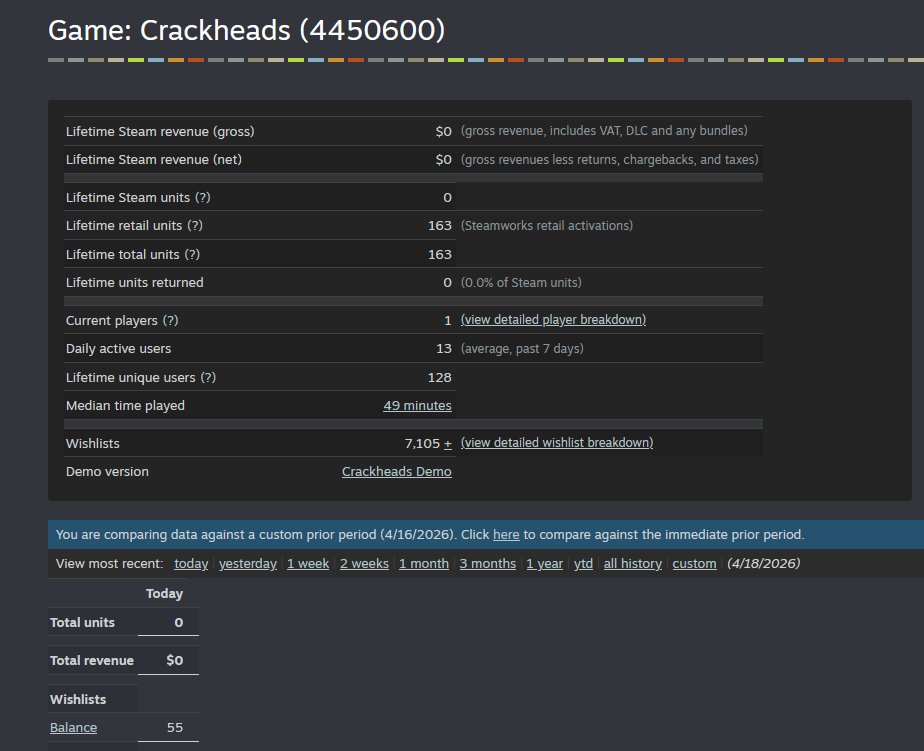Select the '1 month' time range

[424, 564]
